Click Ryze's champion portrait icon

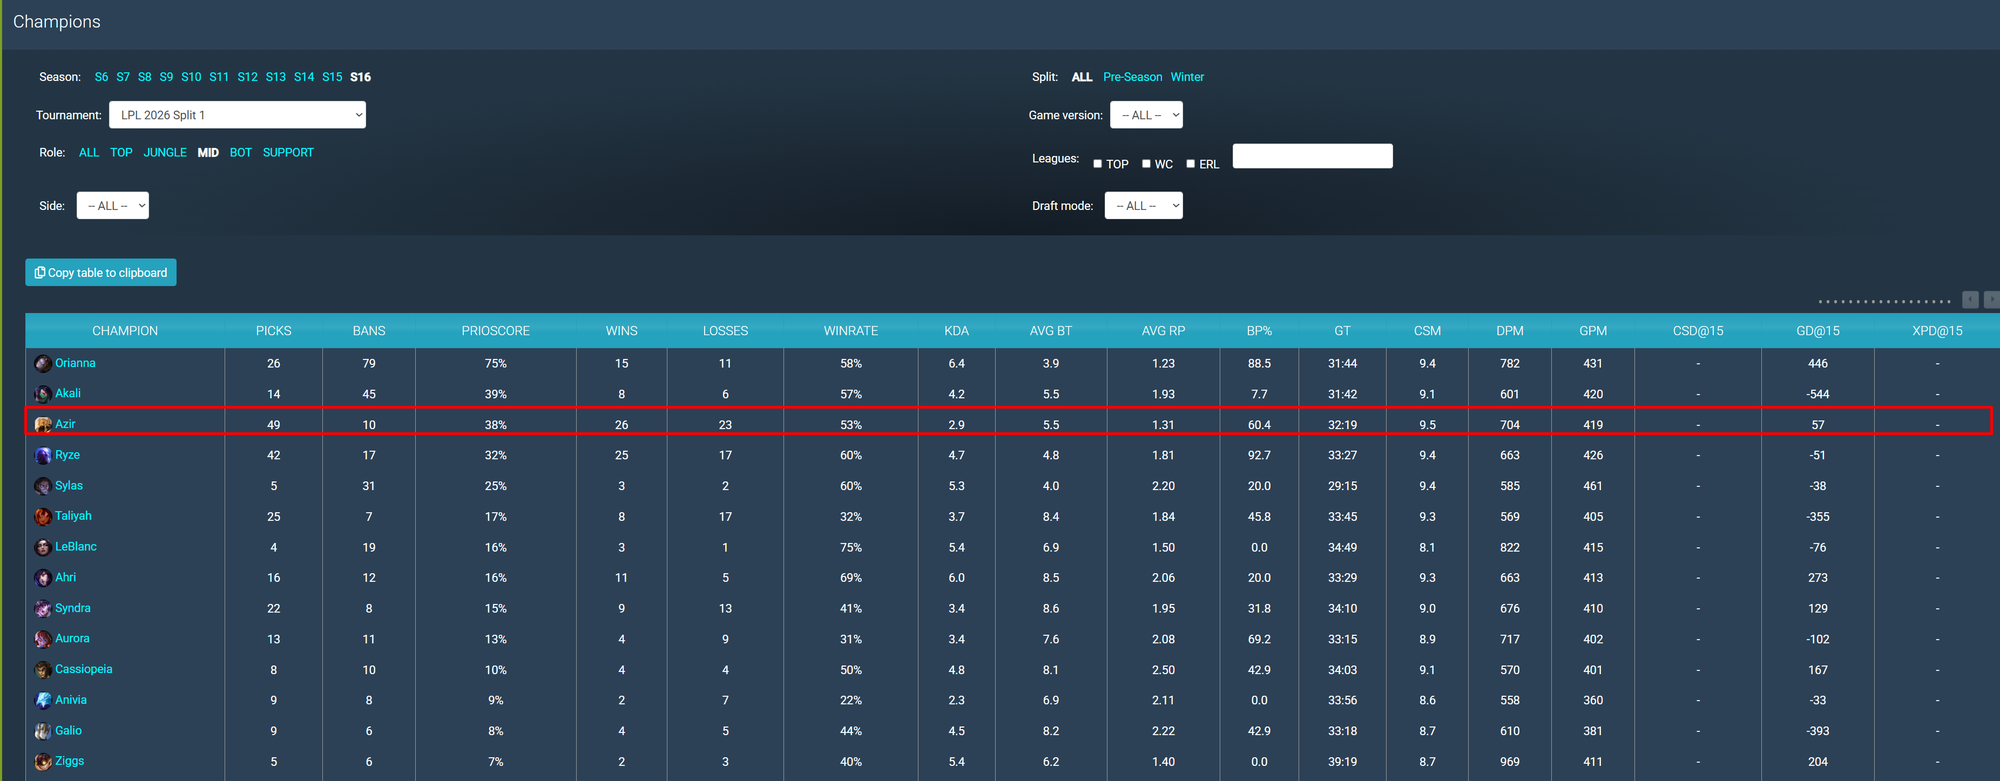pyautogui.click(x=43, y=456)
